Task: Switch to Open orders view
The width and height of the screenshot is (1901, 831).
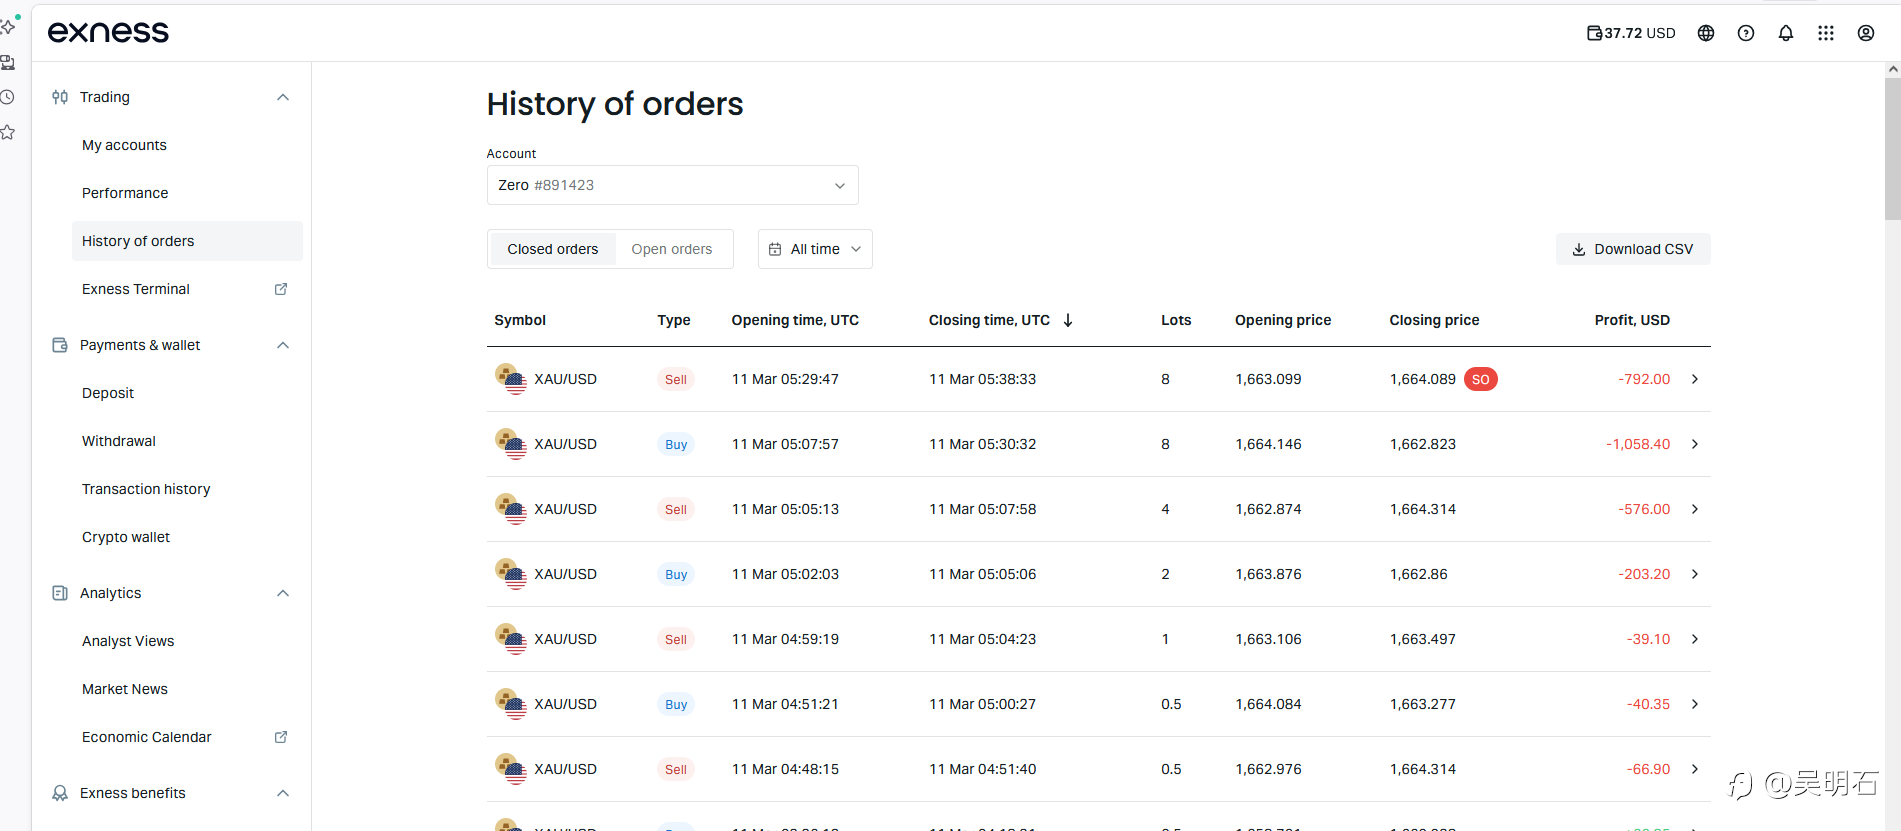Action: coord(672,249)
